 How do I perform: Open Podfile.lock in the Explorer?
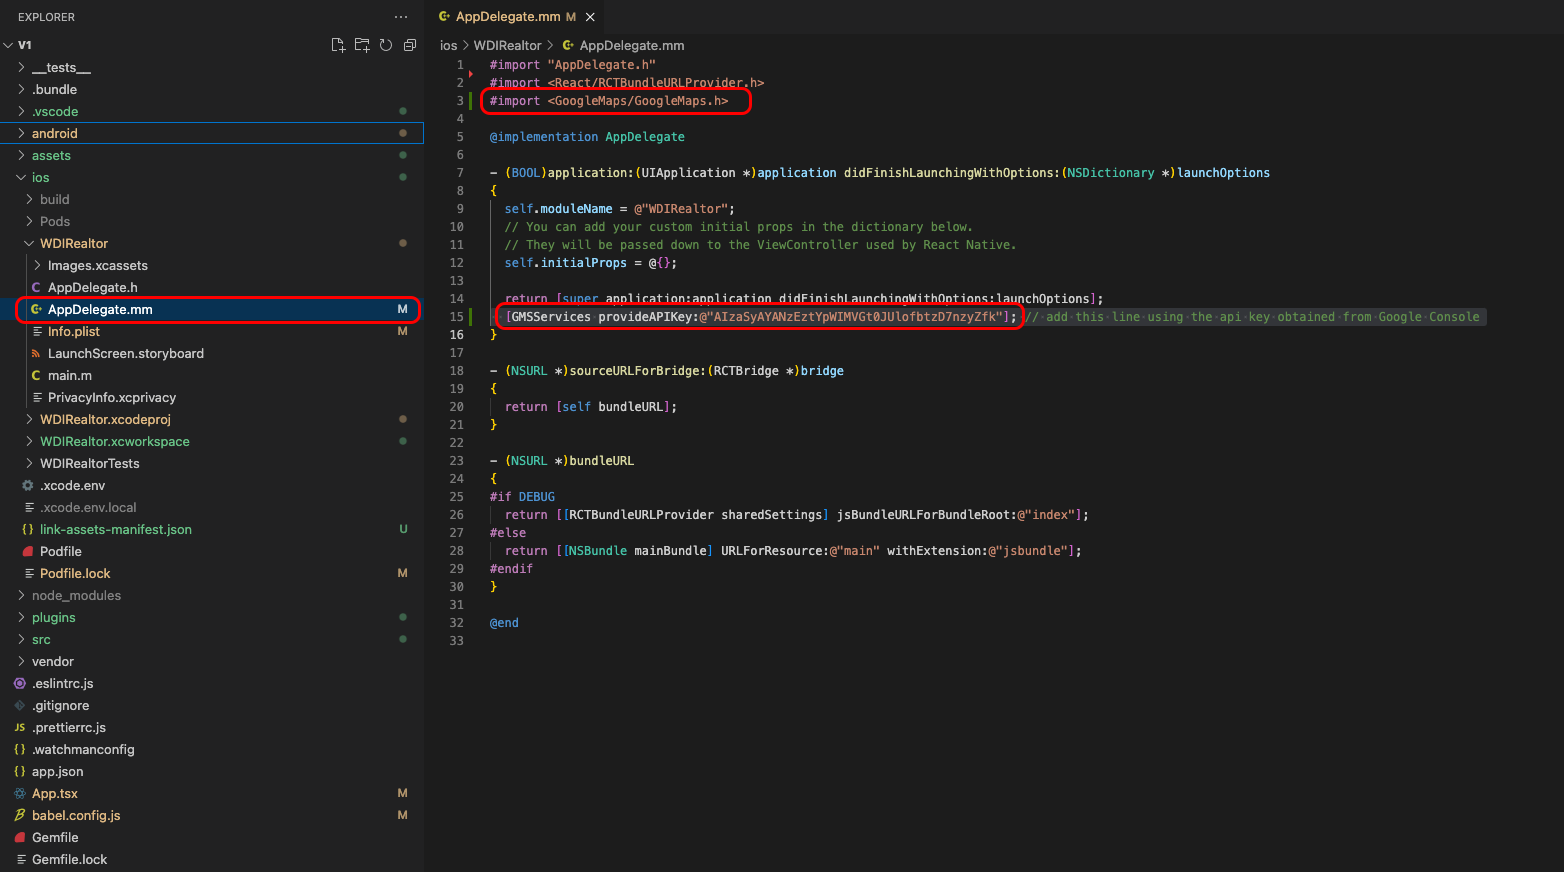pos(75,574)
